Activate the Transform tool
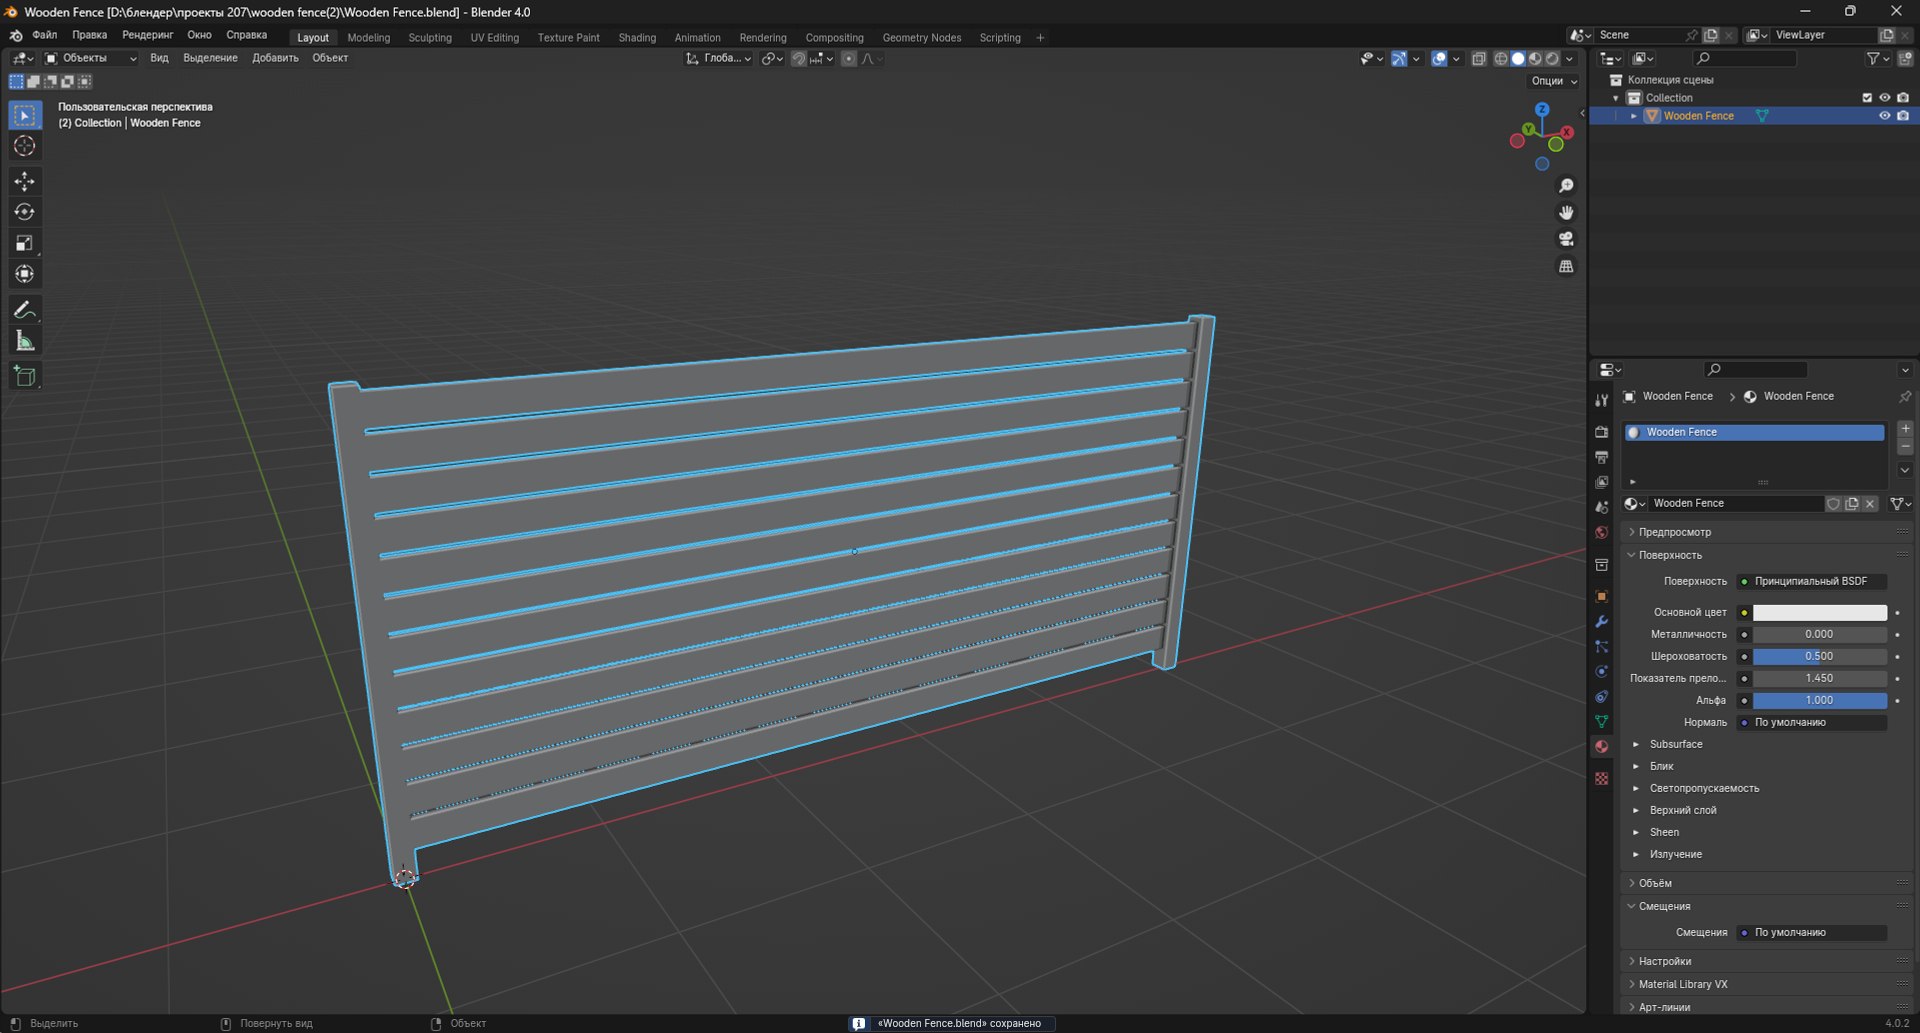The image size is (1920, 1033). click(x=25, y=274)
